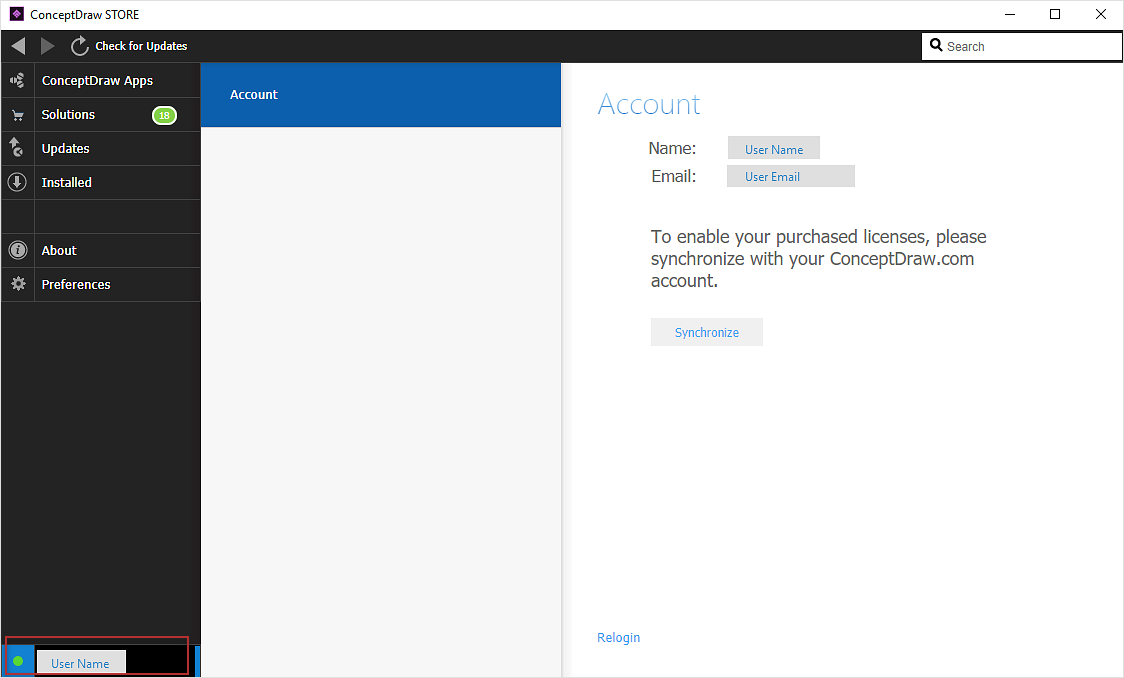This screenshot has height=678, width=1124.
Task: Click the About info icon
Action: coord(18,250)
